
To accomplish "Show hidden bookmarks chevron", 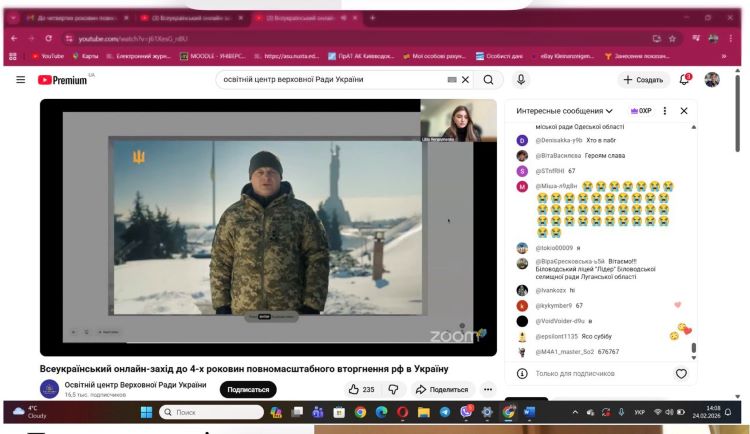I will click(x=724, y=56).
